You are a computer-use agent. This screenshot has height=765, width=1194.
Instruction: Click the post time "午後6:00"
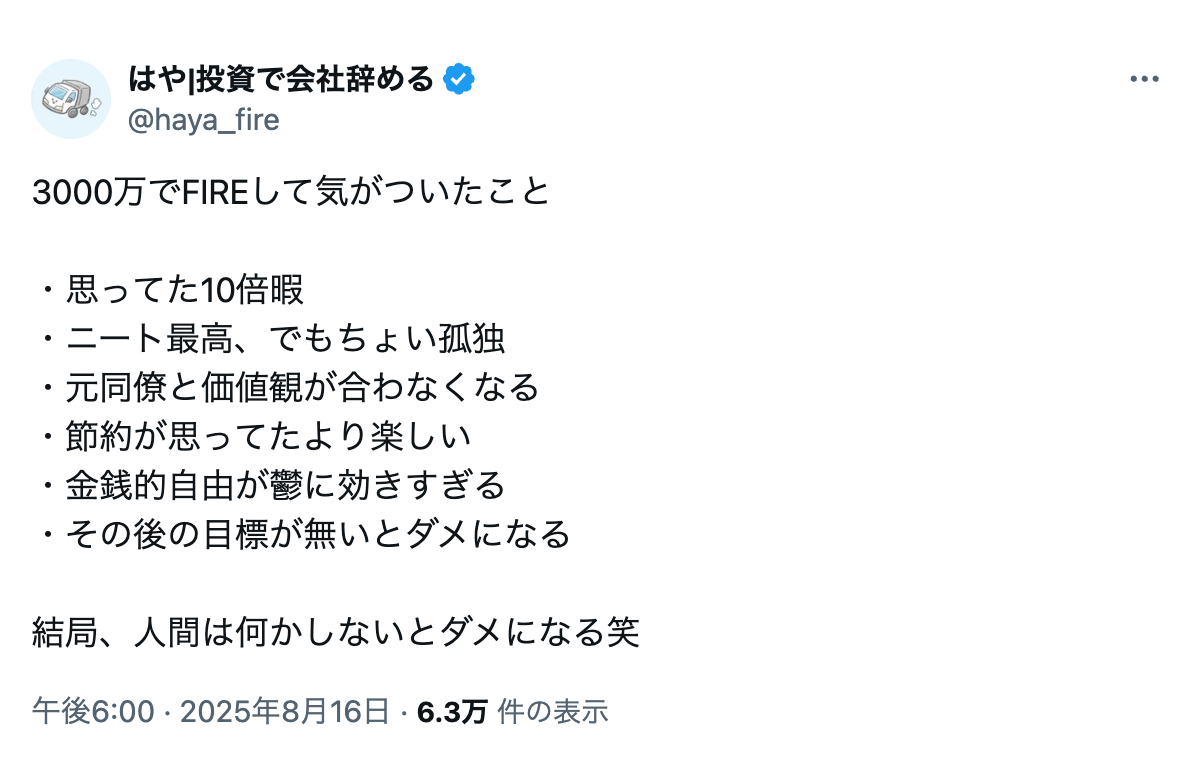click(x=93, y=712)
